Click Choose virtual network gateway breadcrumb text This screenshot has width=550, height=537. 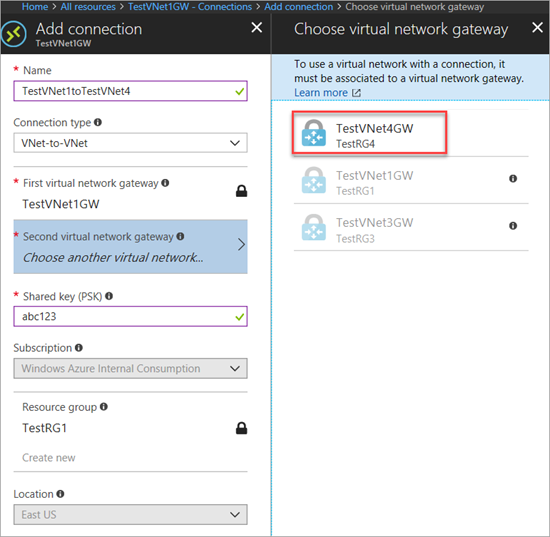[415, 7]
